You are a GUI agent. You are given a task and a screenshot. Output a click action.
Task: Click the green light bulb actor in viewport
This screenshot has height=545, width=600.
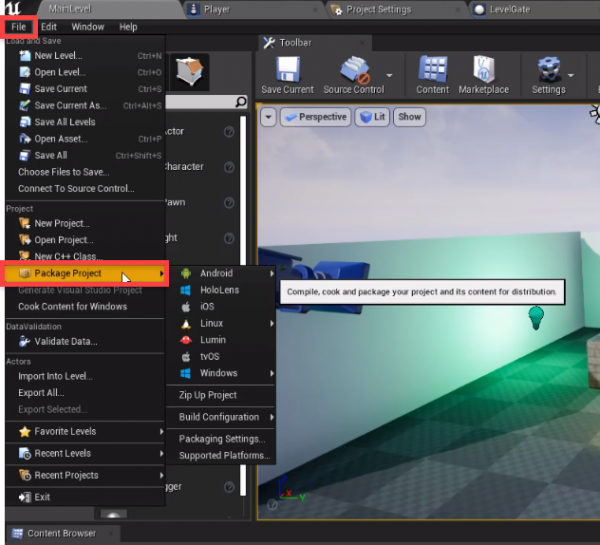pos(536,317)
